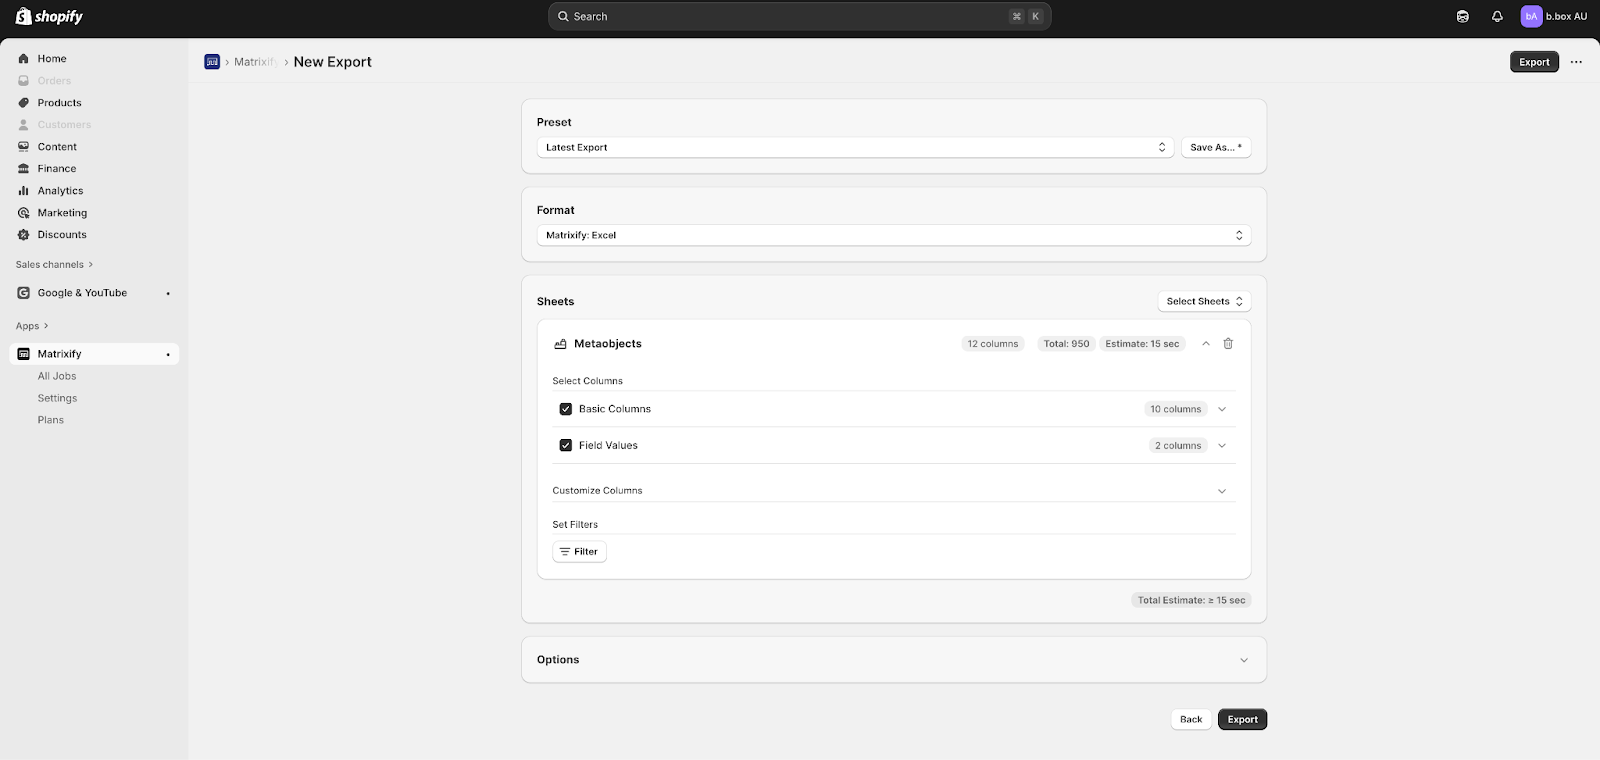Expand the Customize Columns section
The width and height of the screenshot is (1600, 760).
1221,491
